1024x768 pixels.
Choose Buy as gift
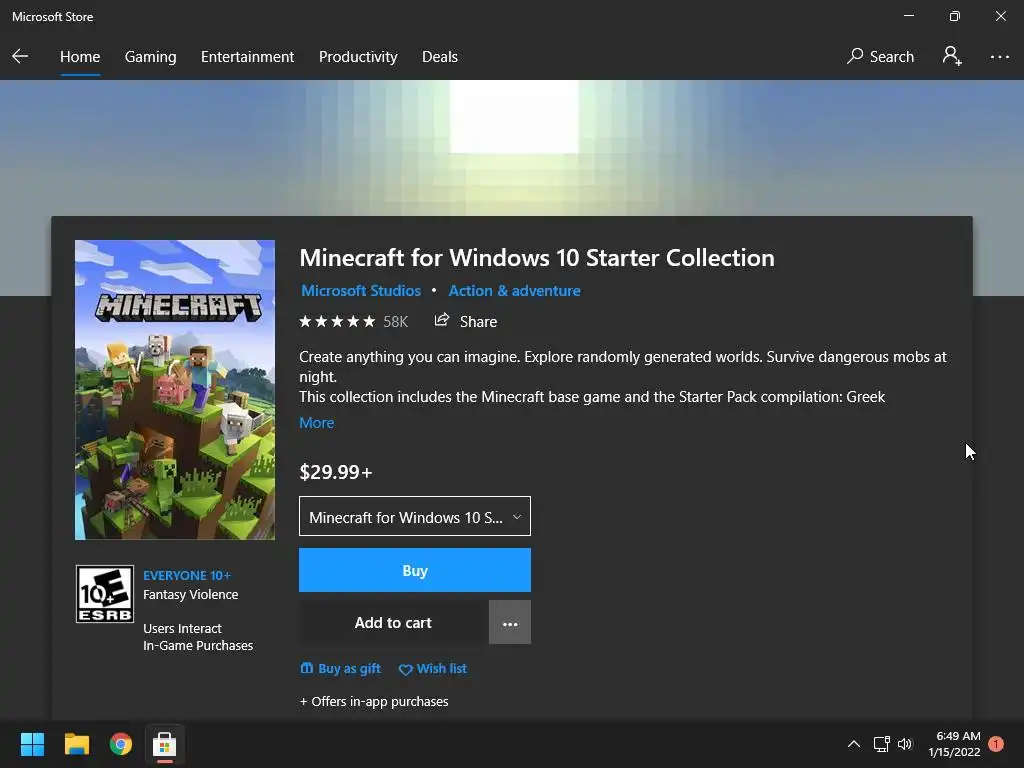(x=340, y=669)
